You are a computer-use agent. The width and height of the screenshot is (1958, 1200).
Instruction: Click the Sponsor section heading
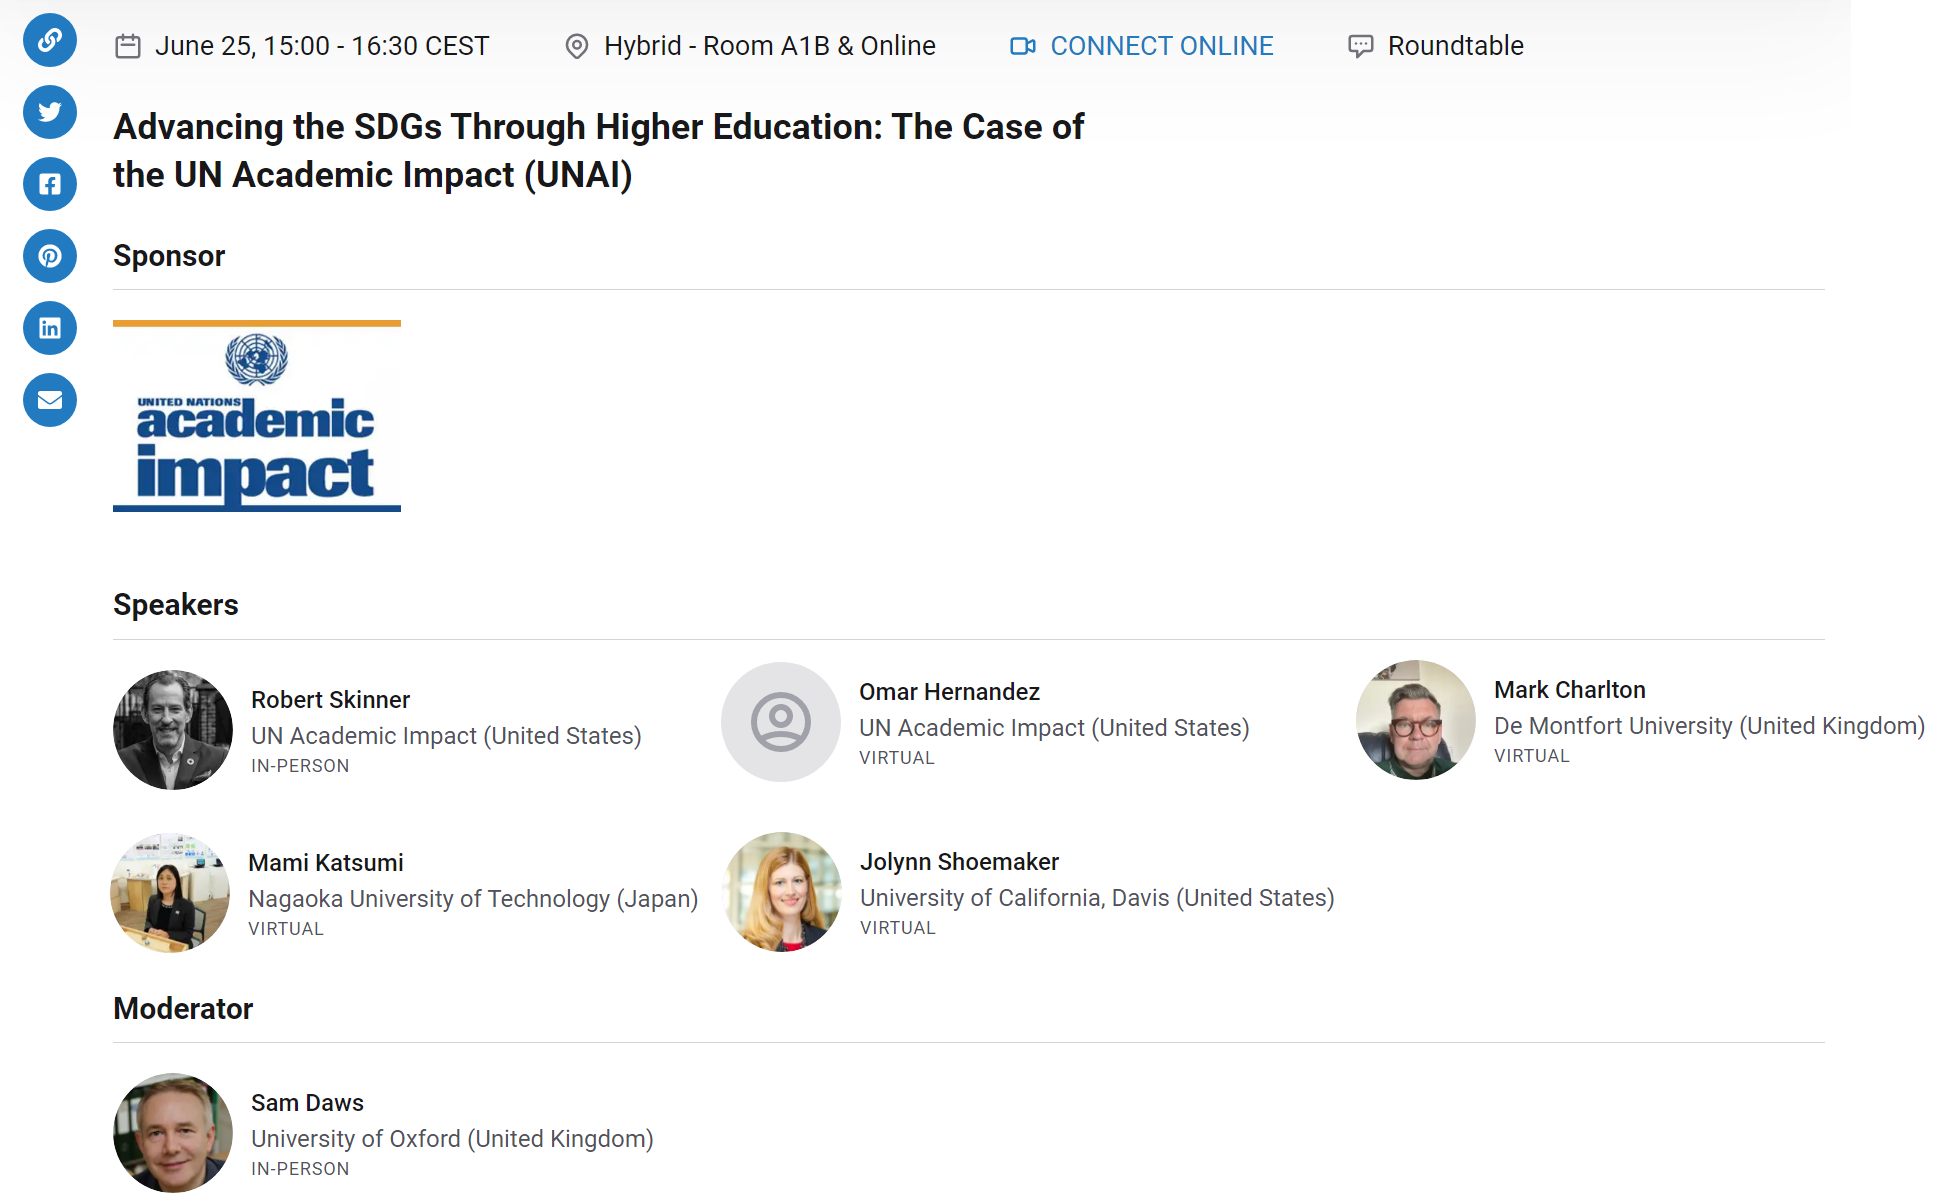(169, 256)
